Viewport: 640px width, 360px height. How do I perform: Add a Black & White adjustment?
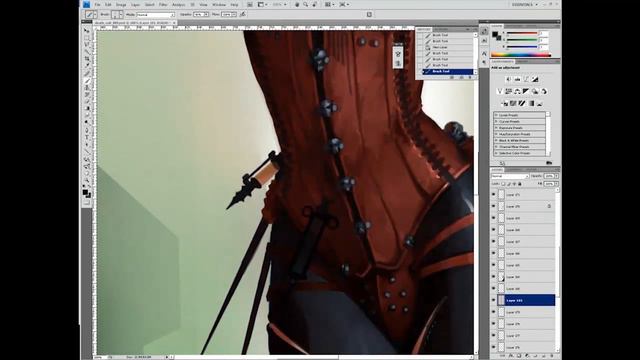[x=526, y=91]
